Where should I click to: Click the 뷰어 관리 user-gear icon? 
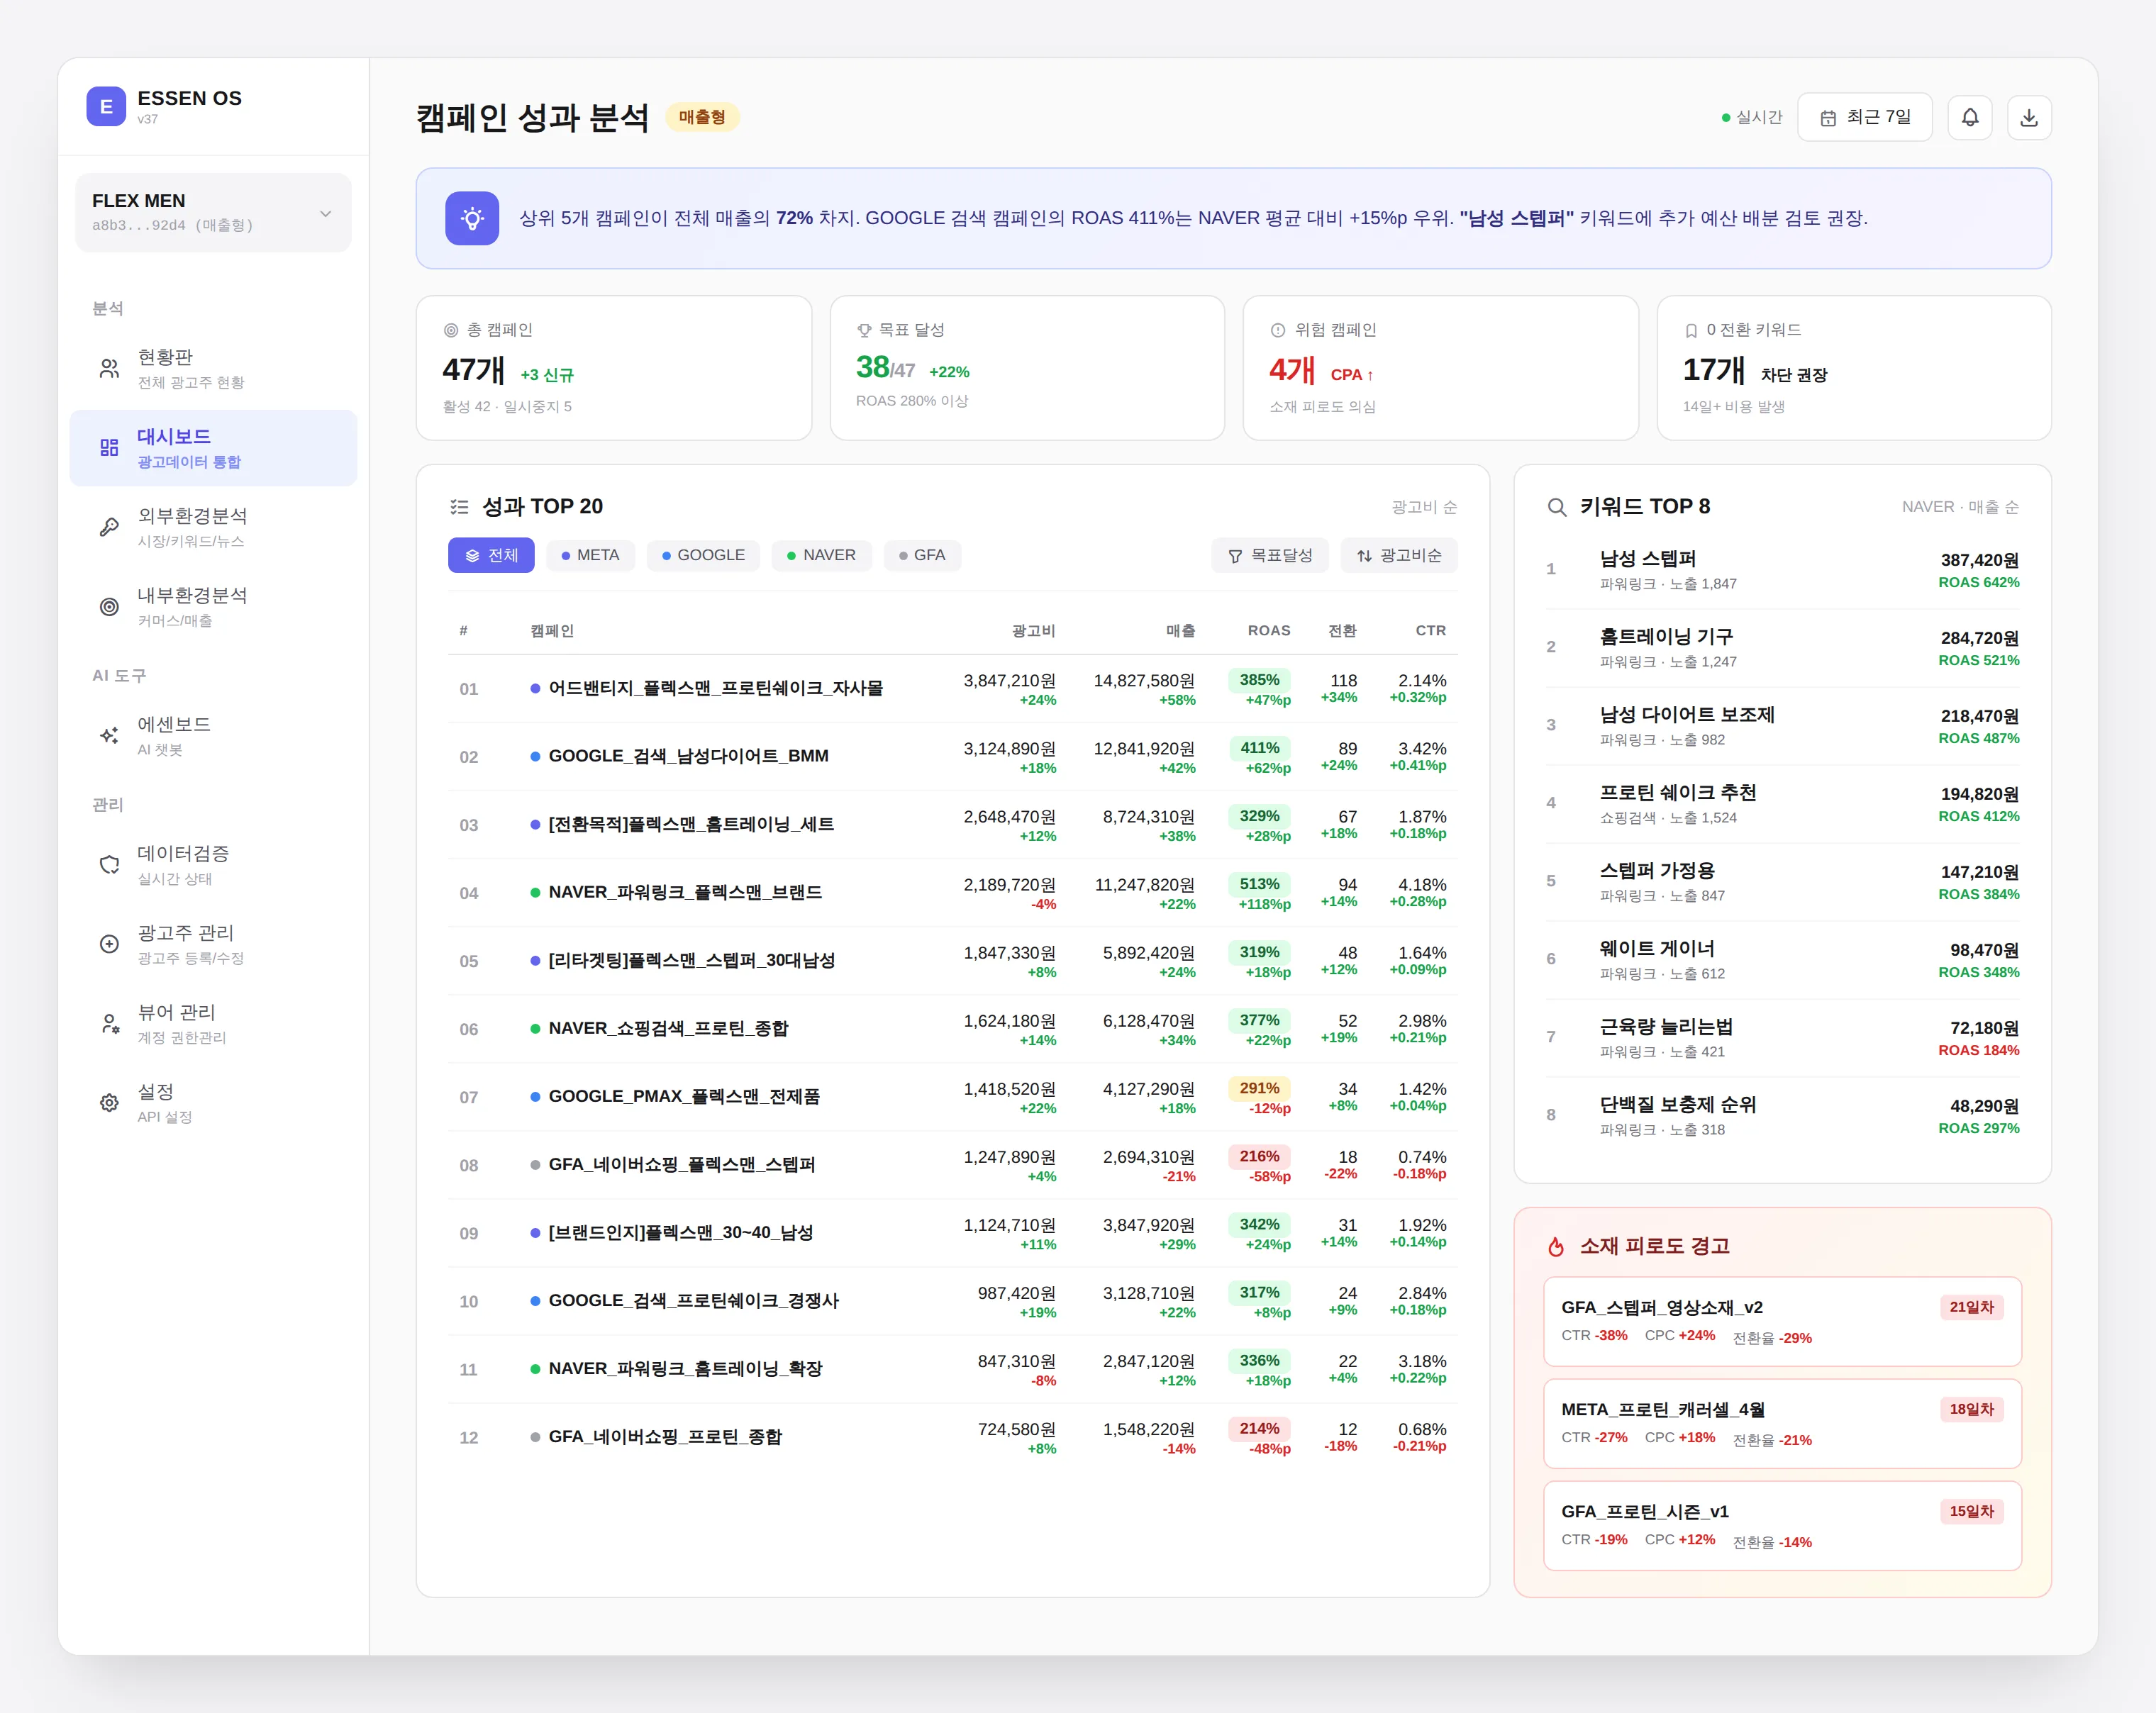(109, 1023)
